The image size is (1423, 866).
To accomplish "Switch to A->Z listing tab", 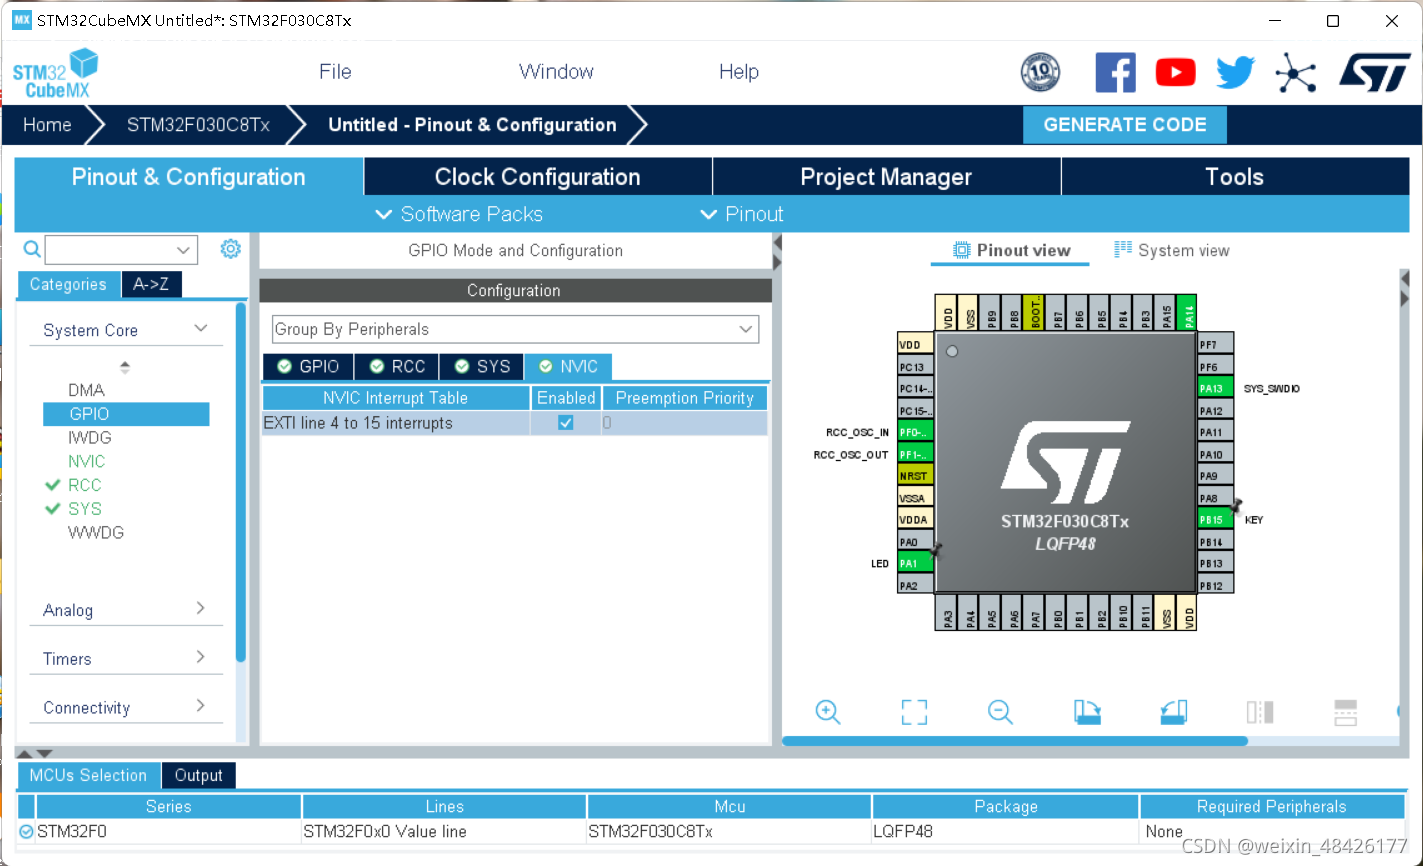I will [151, 284].
